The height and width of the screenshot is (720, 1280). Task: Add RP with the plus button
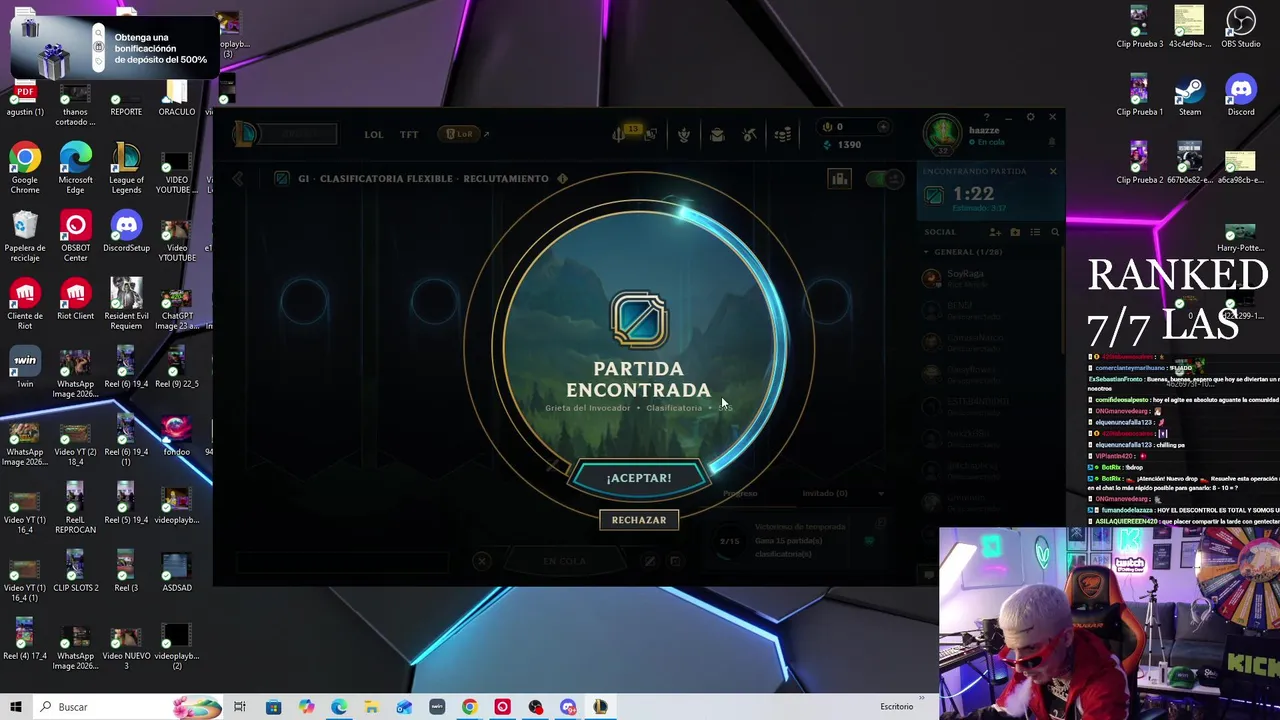tap(883, 127)
